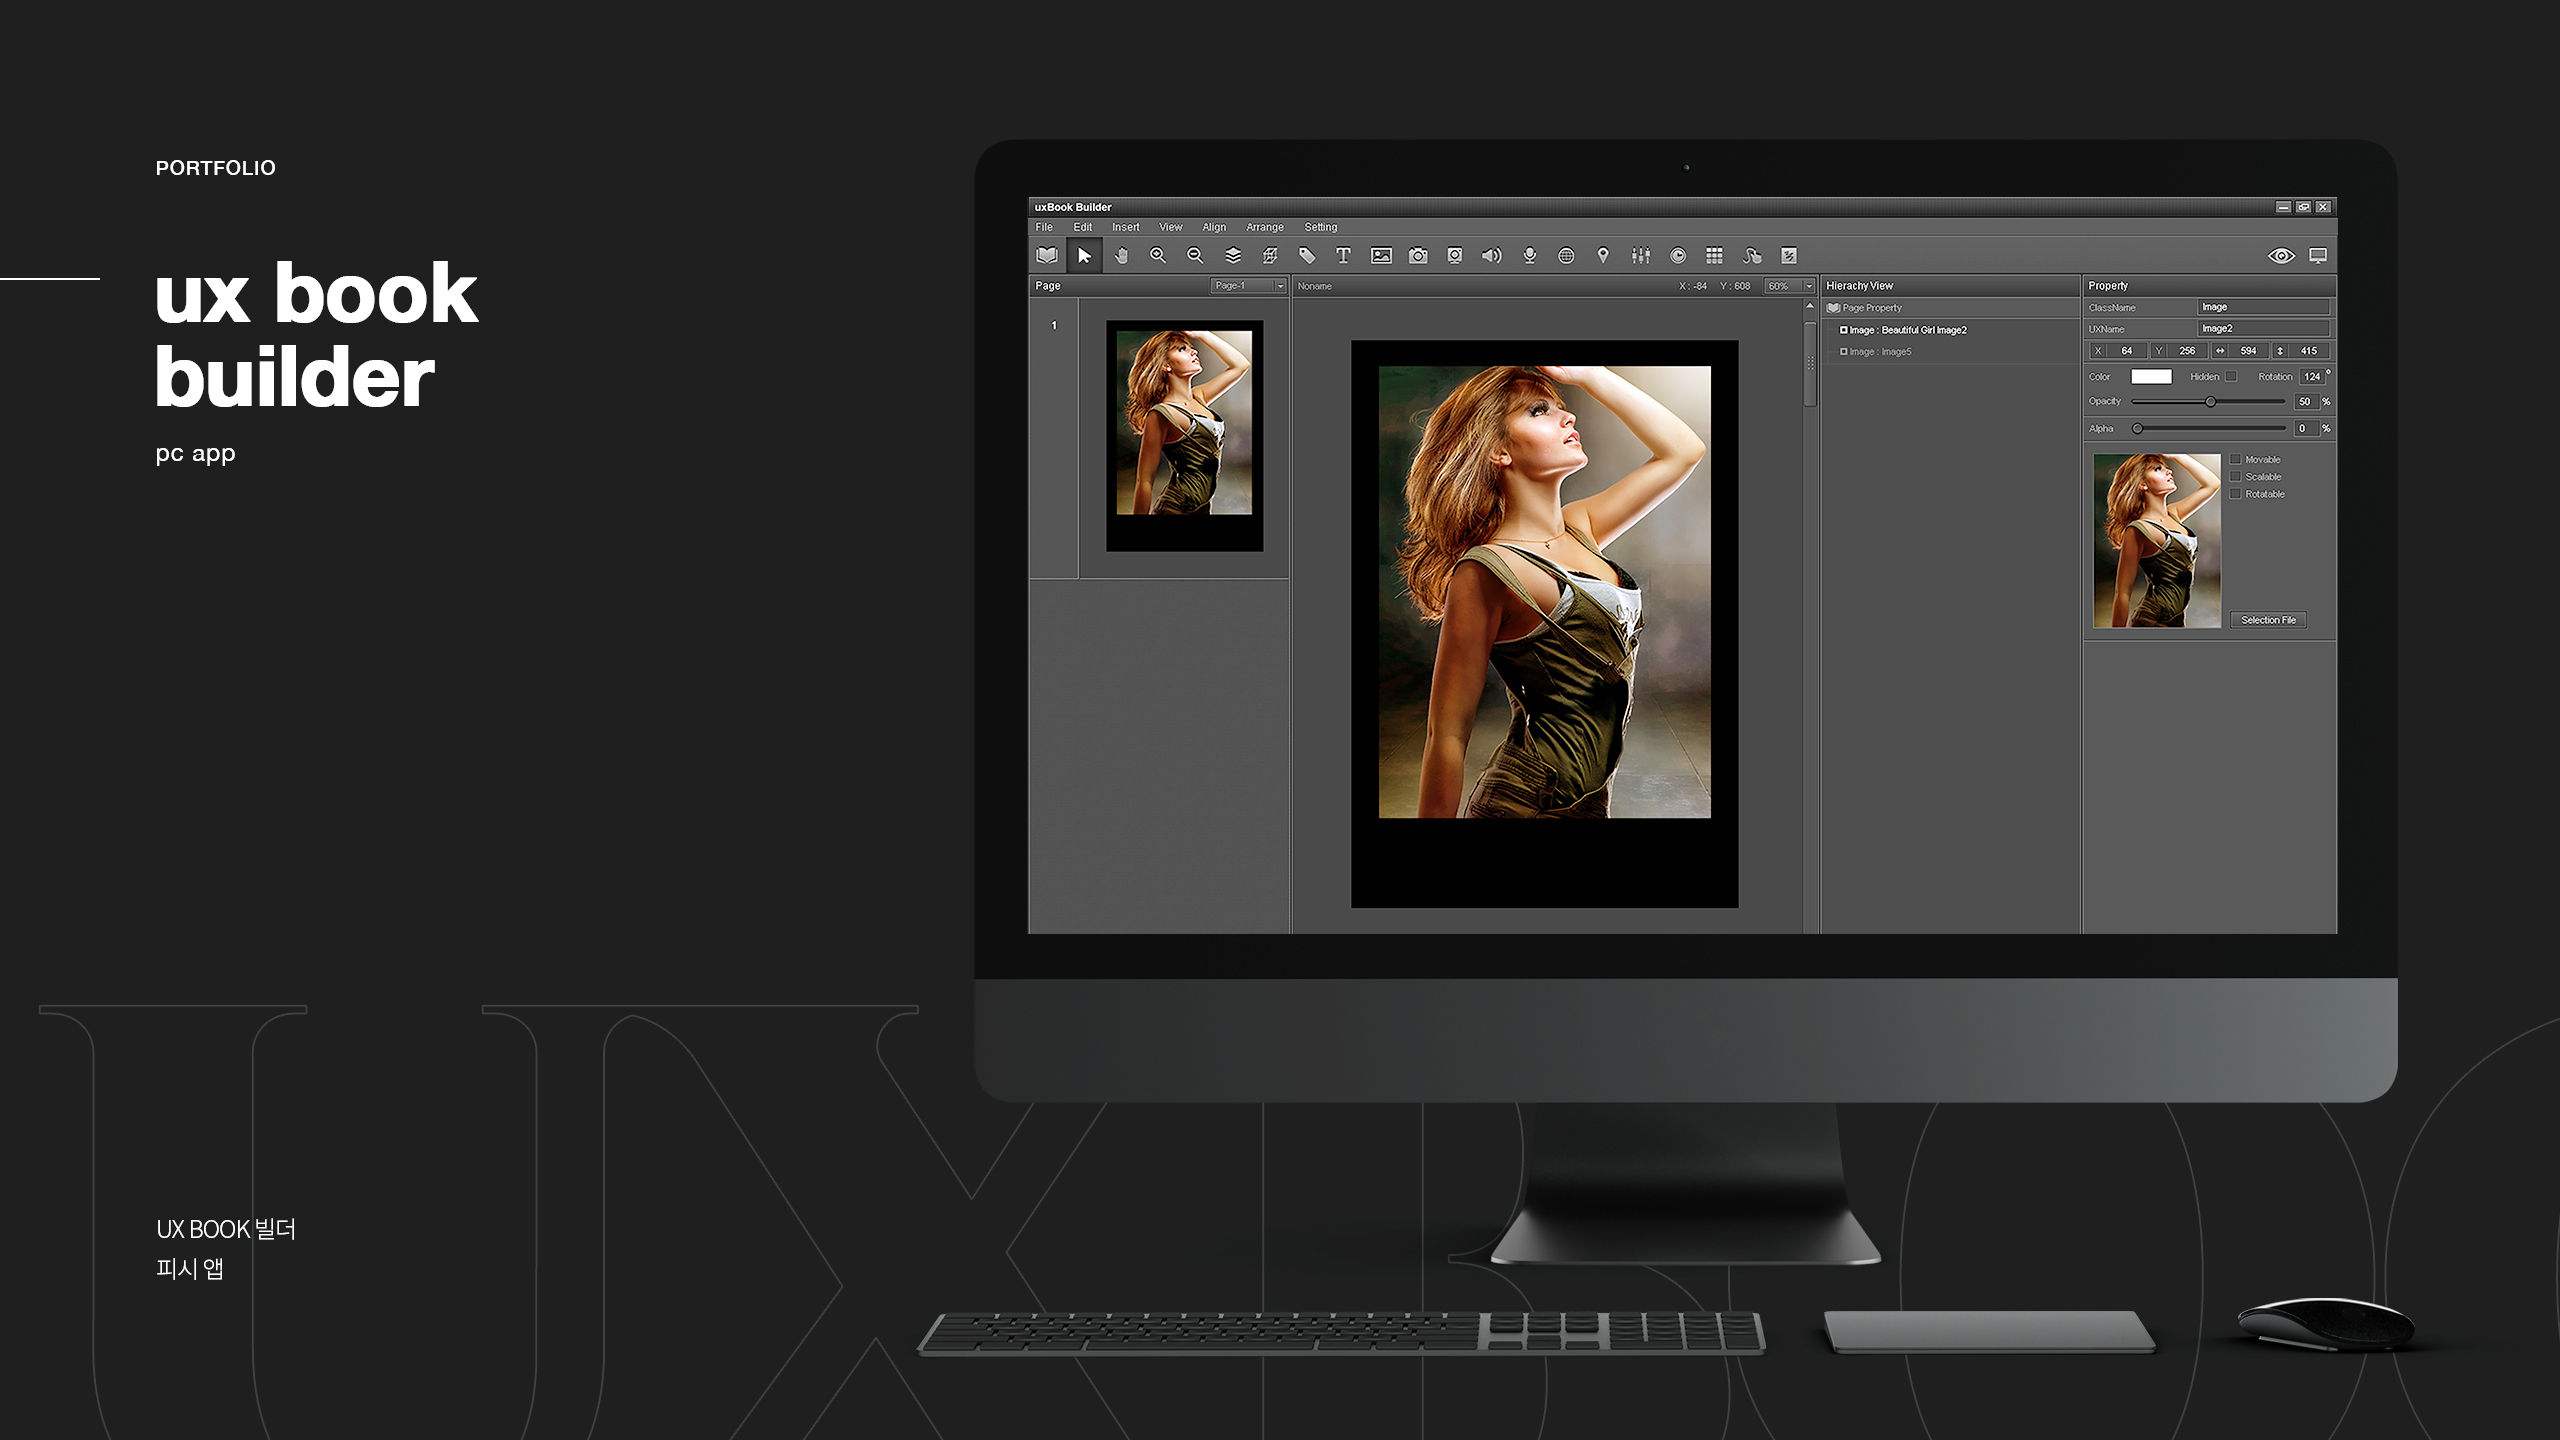2560x1440 pixels.
Task: Click the zoom out magnifier tool
Action: [x=1195, y=256]
